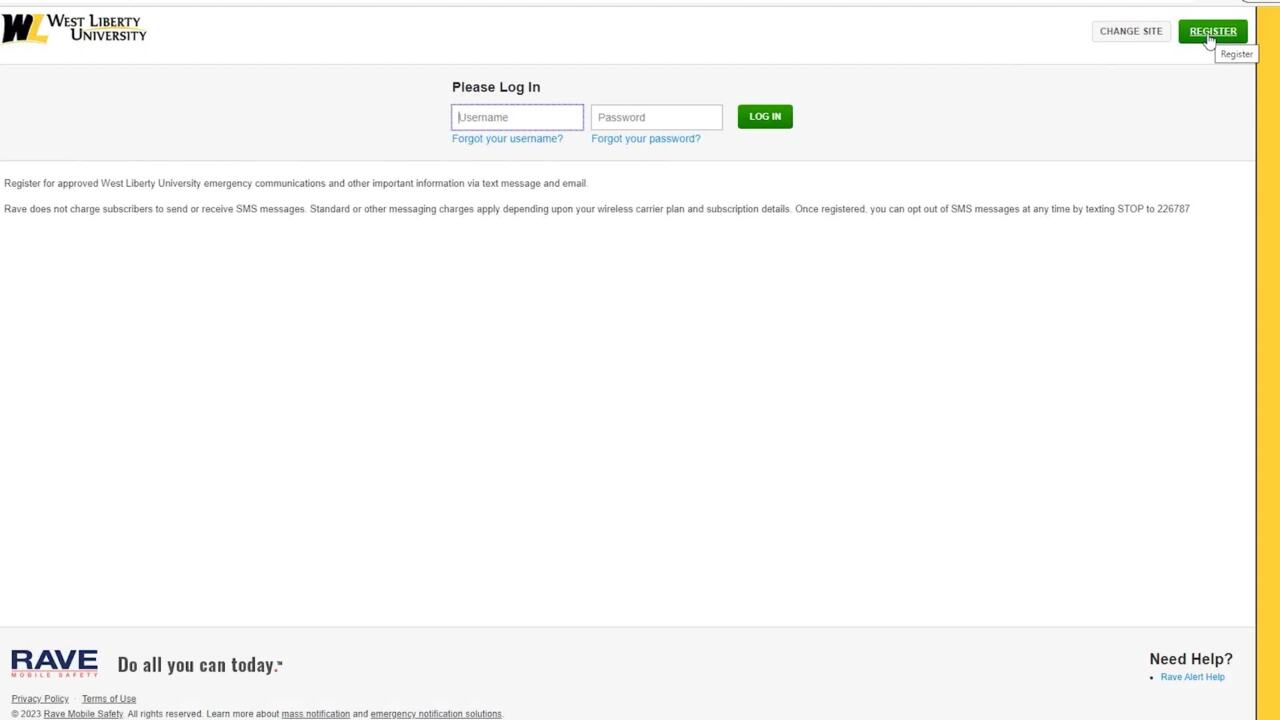Click the Please Log In heading

click(496, 87)
